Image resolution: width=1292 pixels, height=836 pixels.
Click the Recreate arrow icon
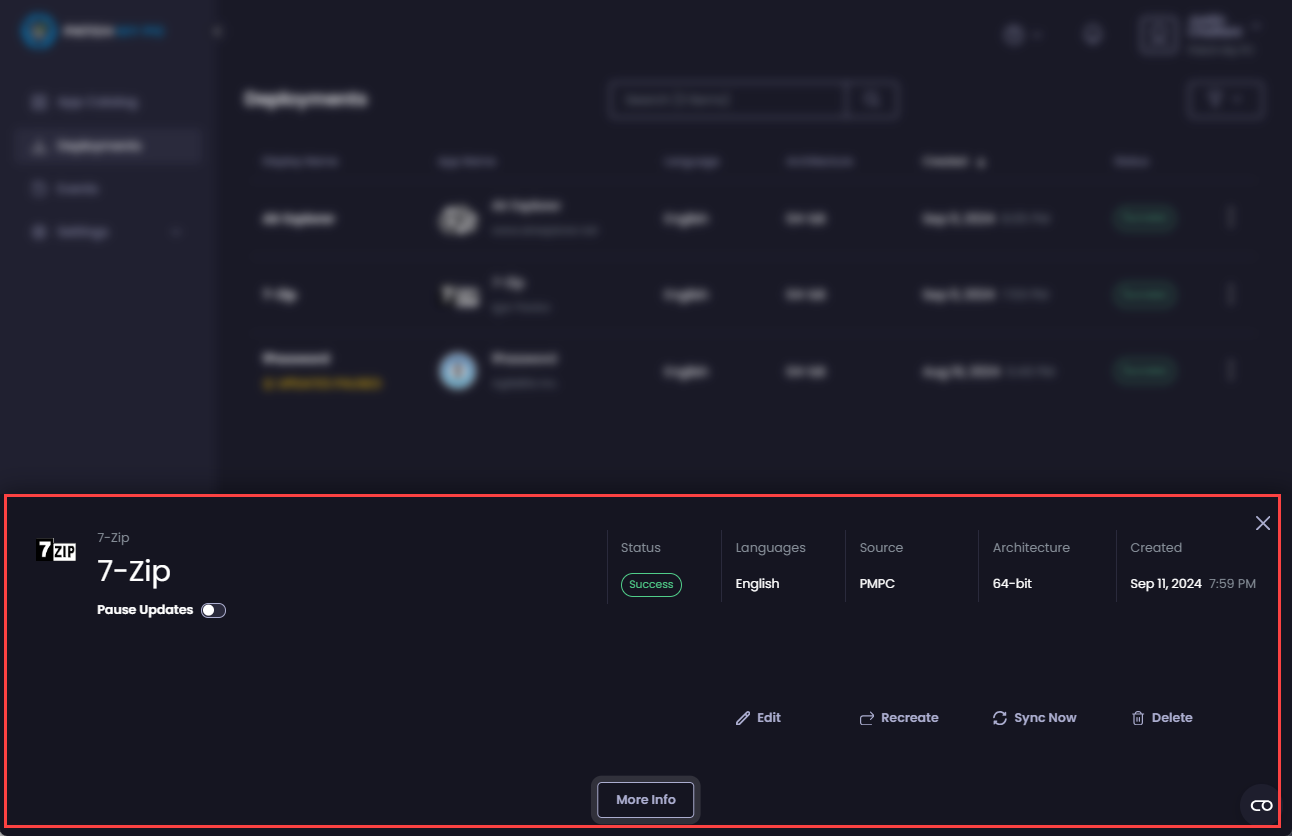click(866, 717)
